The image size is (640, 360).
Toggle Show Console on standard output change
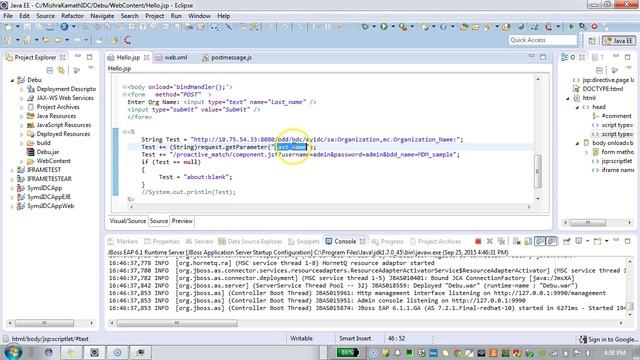[540, 241]
